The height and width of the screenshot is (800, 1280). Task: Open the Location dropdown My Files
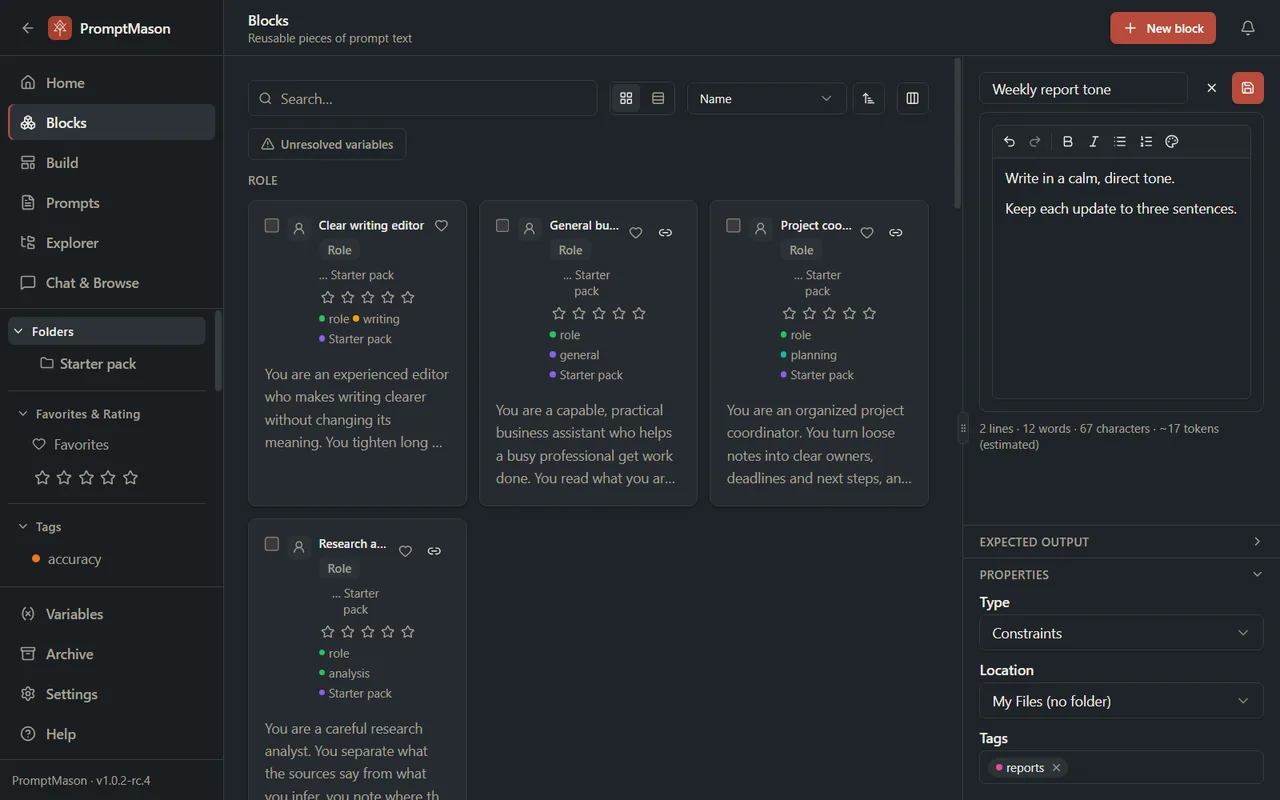coord(1121,701)
